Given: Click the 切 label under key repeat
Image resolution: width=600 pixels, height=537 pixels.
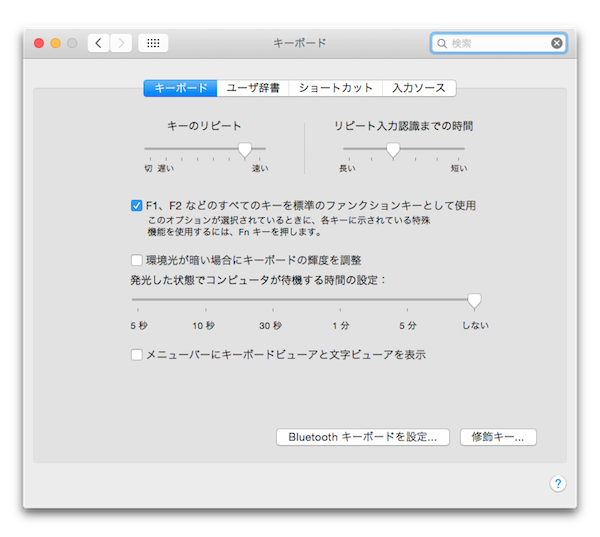Looking at the screenshot, I should pos(148,168).
